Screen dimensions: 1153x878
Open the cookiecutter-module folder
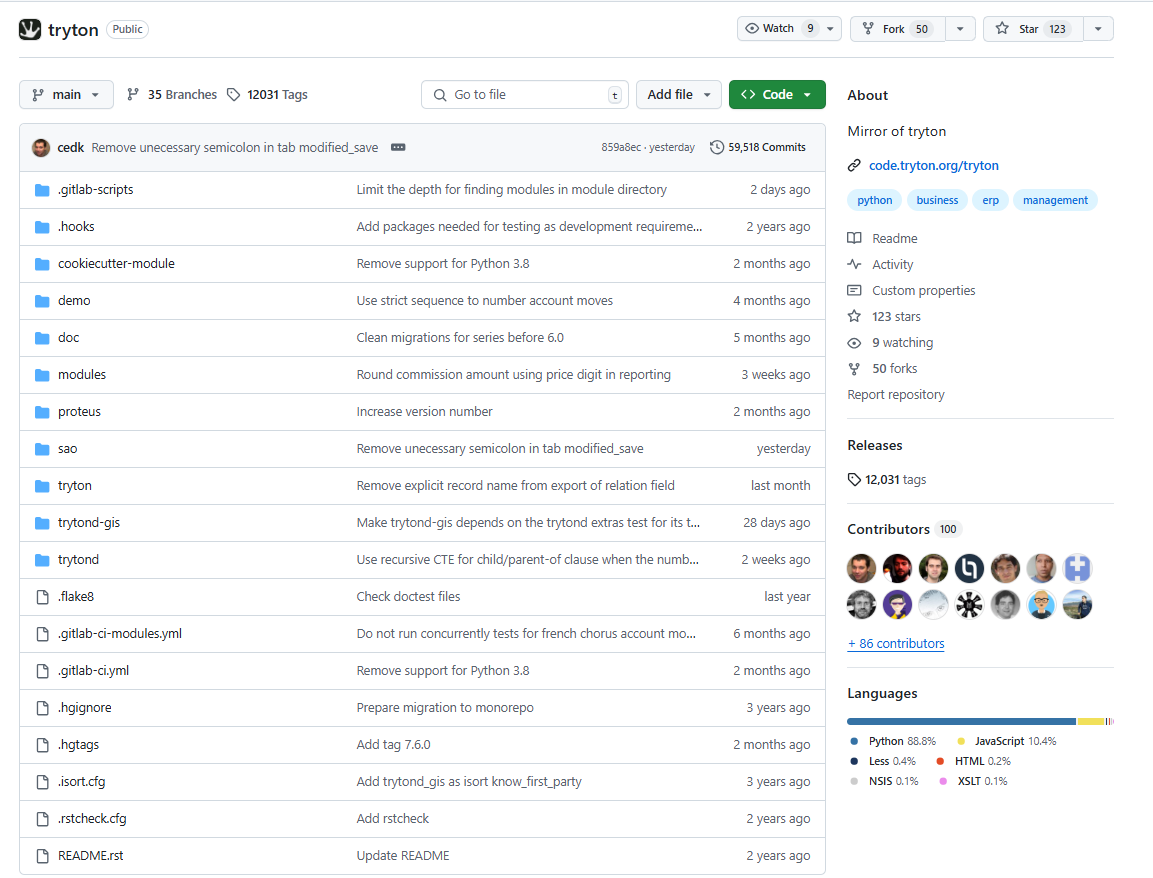tap(116, 263)
